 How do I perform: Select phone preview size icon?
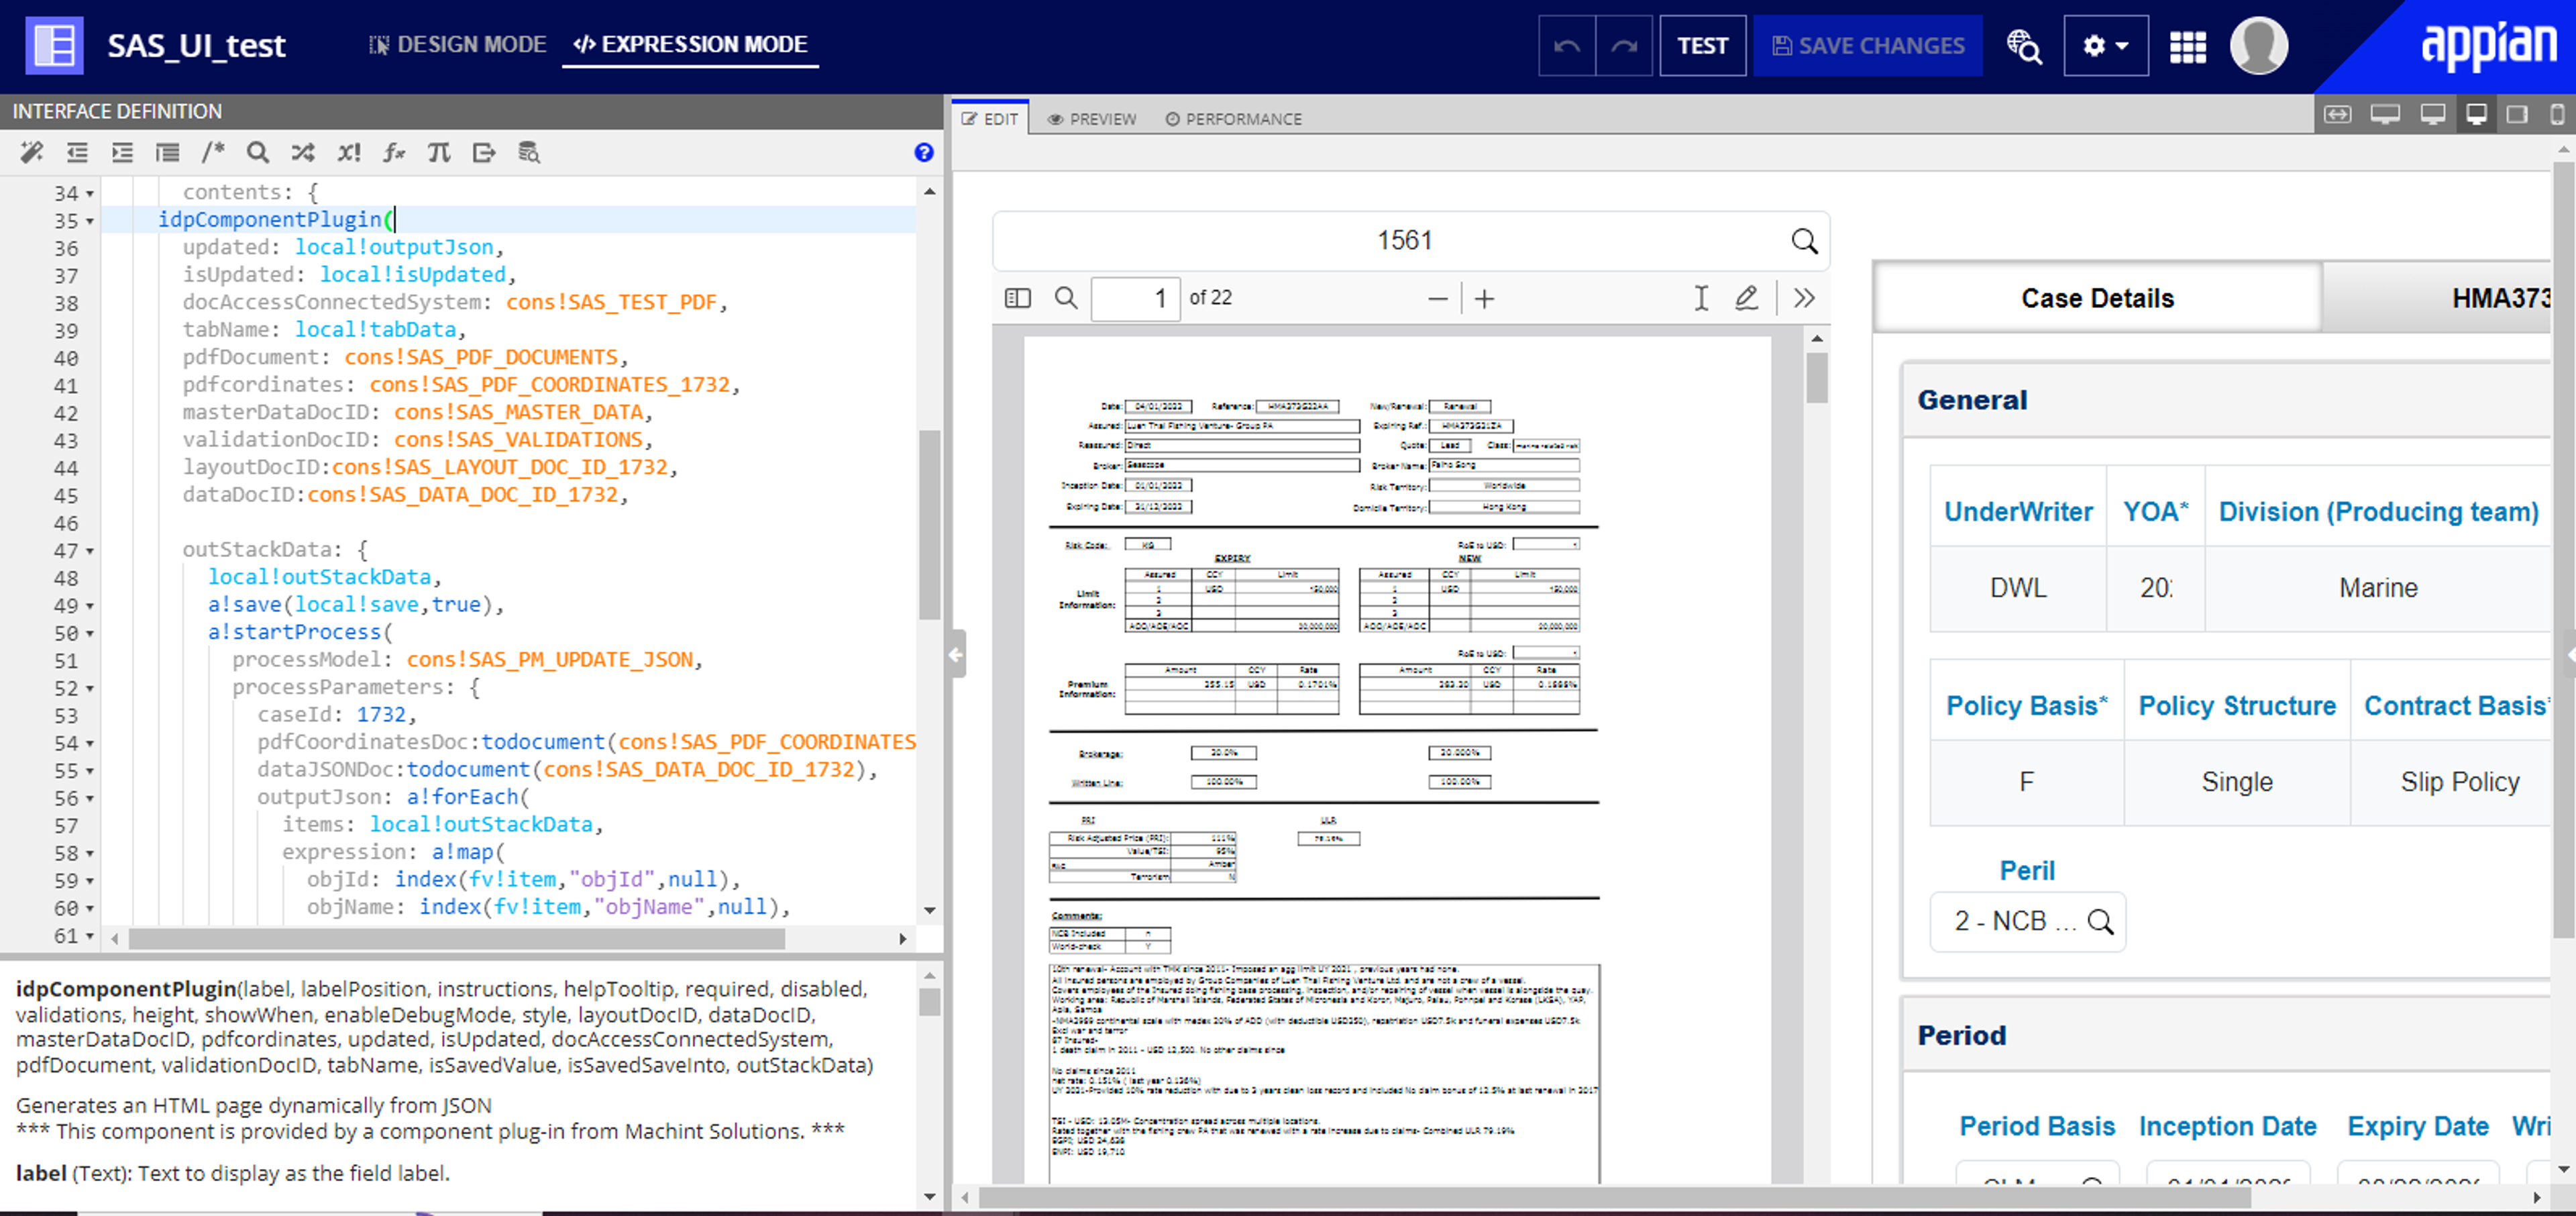point(2557,114)
